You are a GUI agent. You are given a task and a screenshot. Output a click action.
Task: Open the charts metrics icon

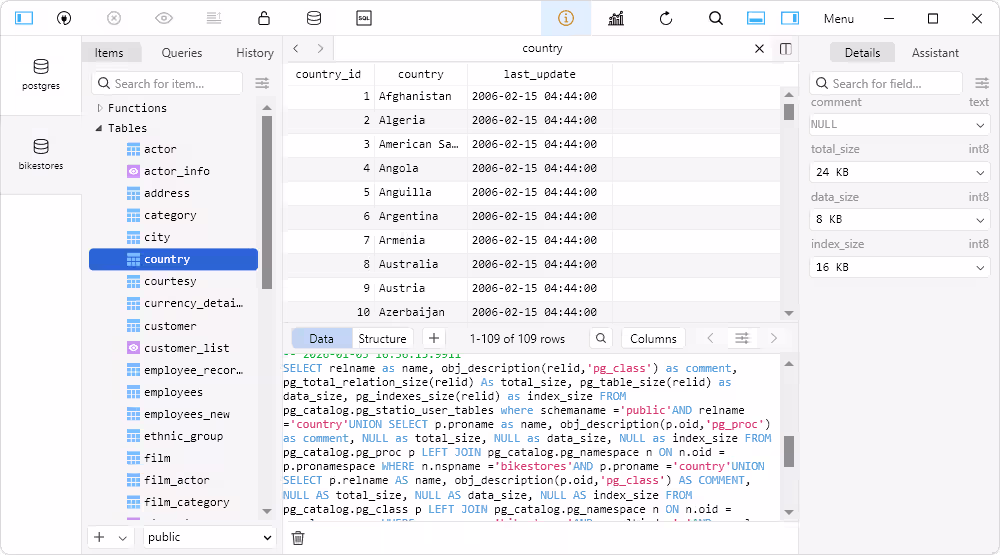pyautogui.click(x=616, y=18)
